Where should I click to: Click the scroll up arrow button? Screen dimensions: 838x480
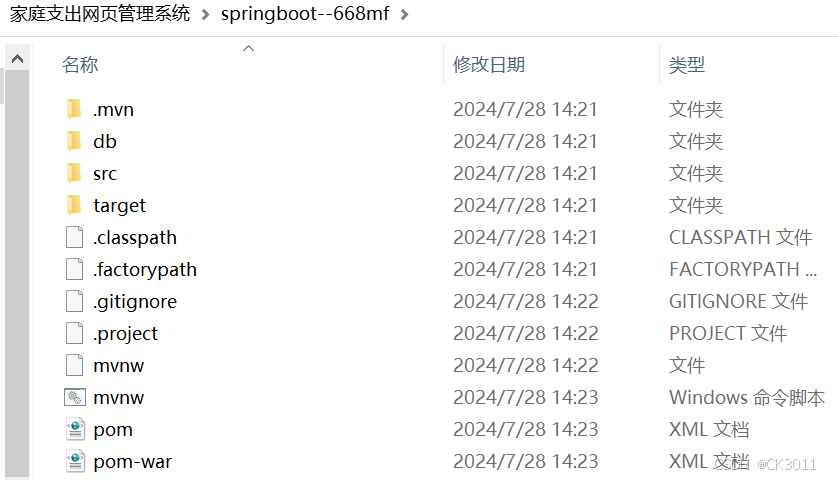[17, 58]
